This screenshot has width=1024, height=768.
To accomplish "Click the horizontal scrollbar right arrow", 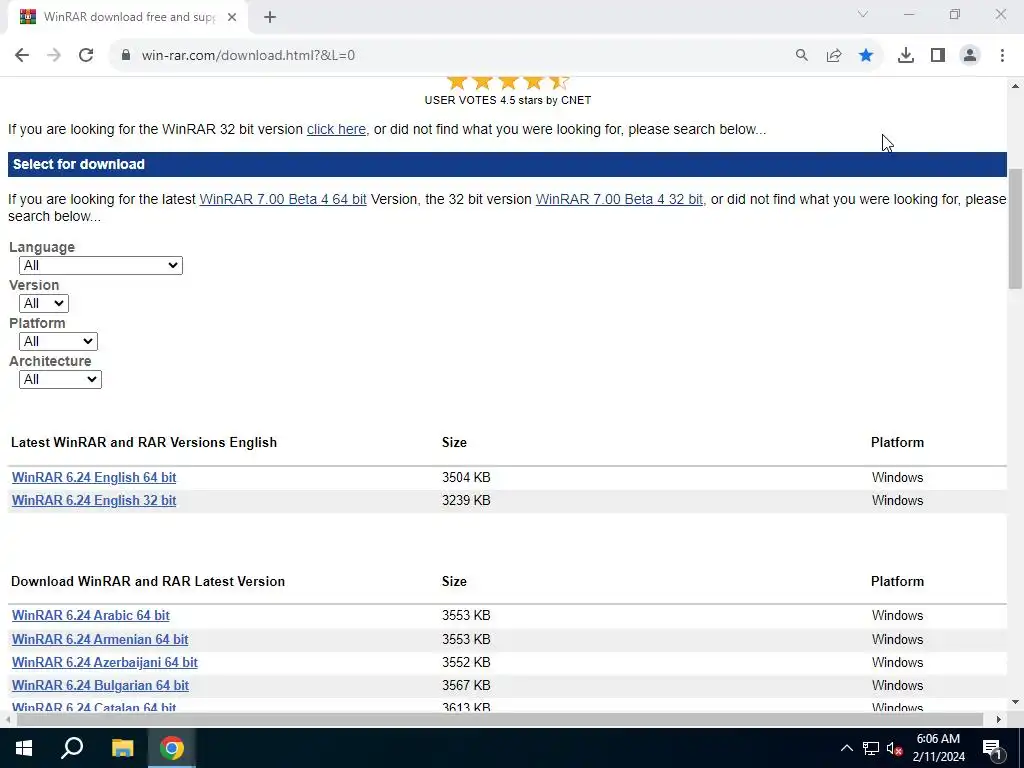I will (999, 719).
